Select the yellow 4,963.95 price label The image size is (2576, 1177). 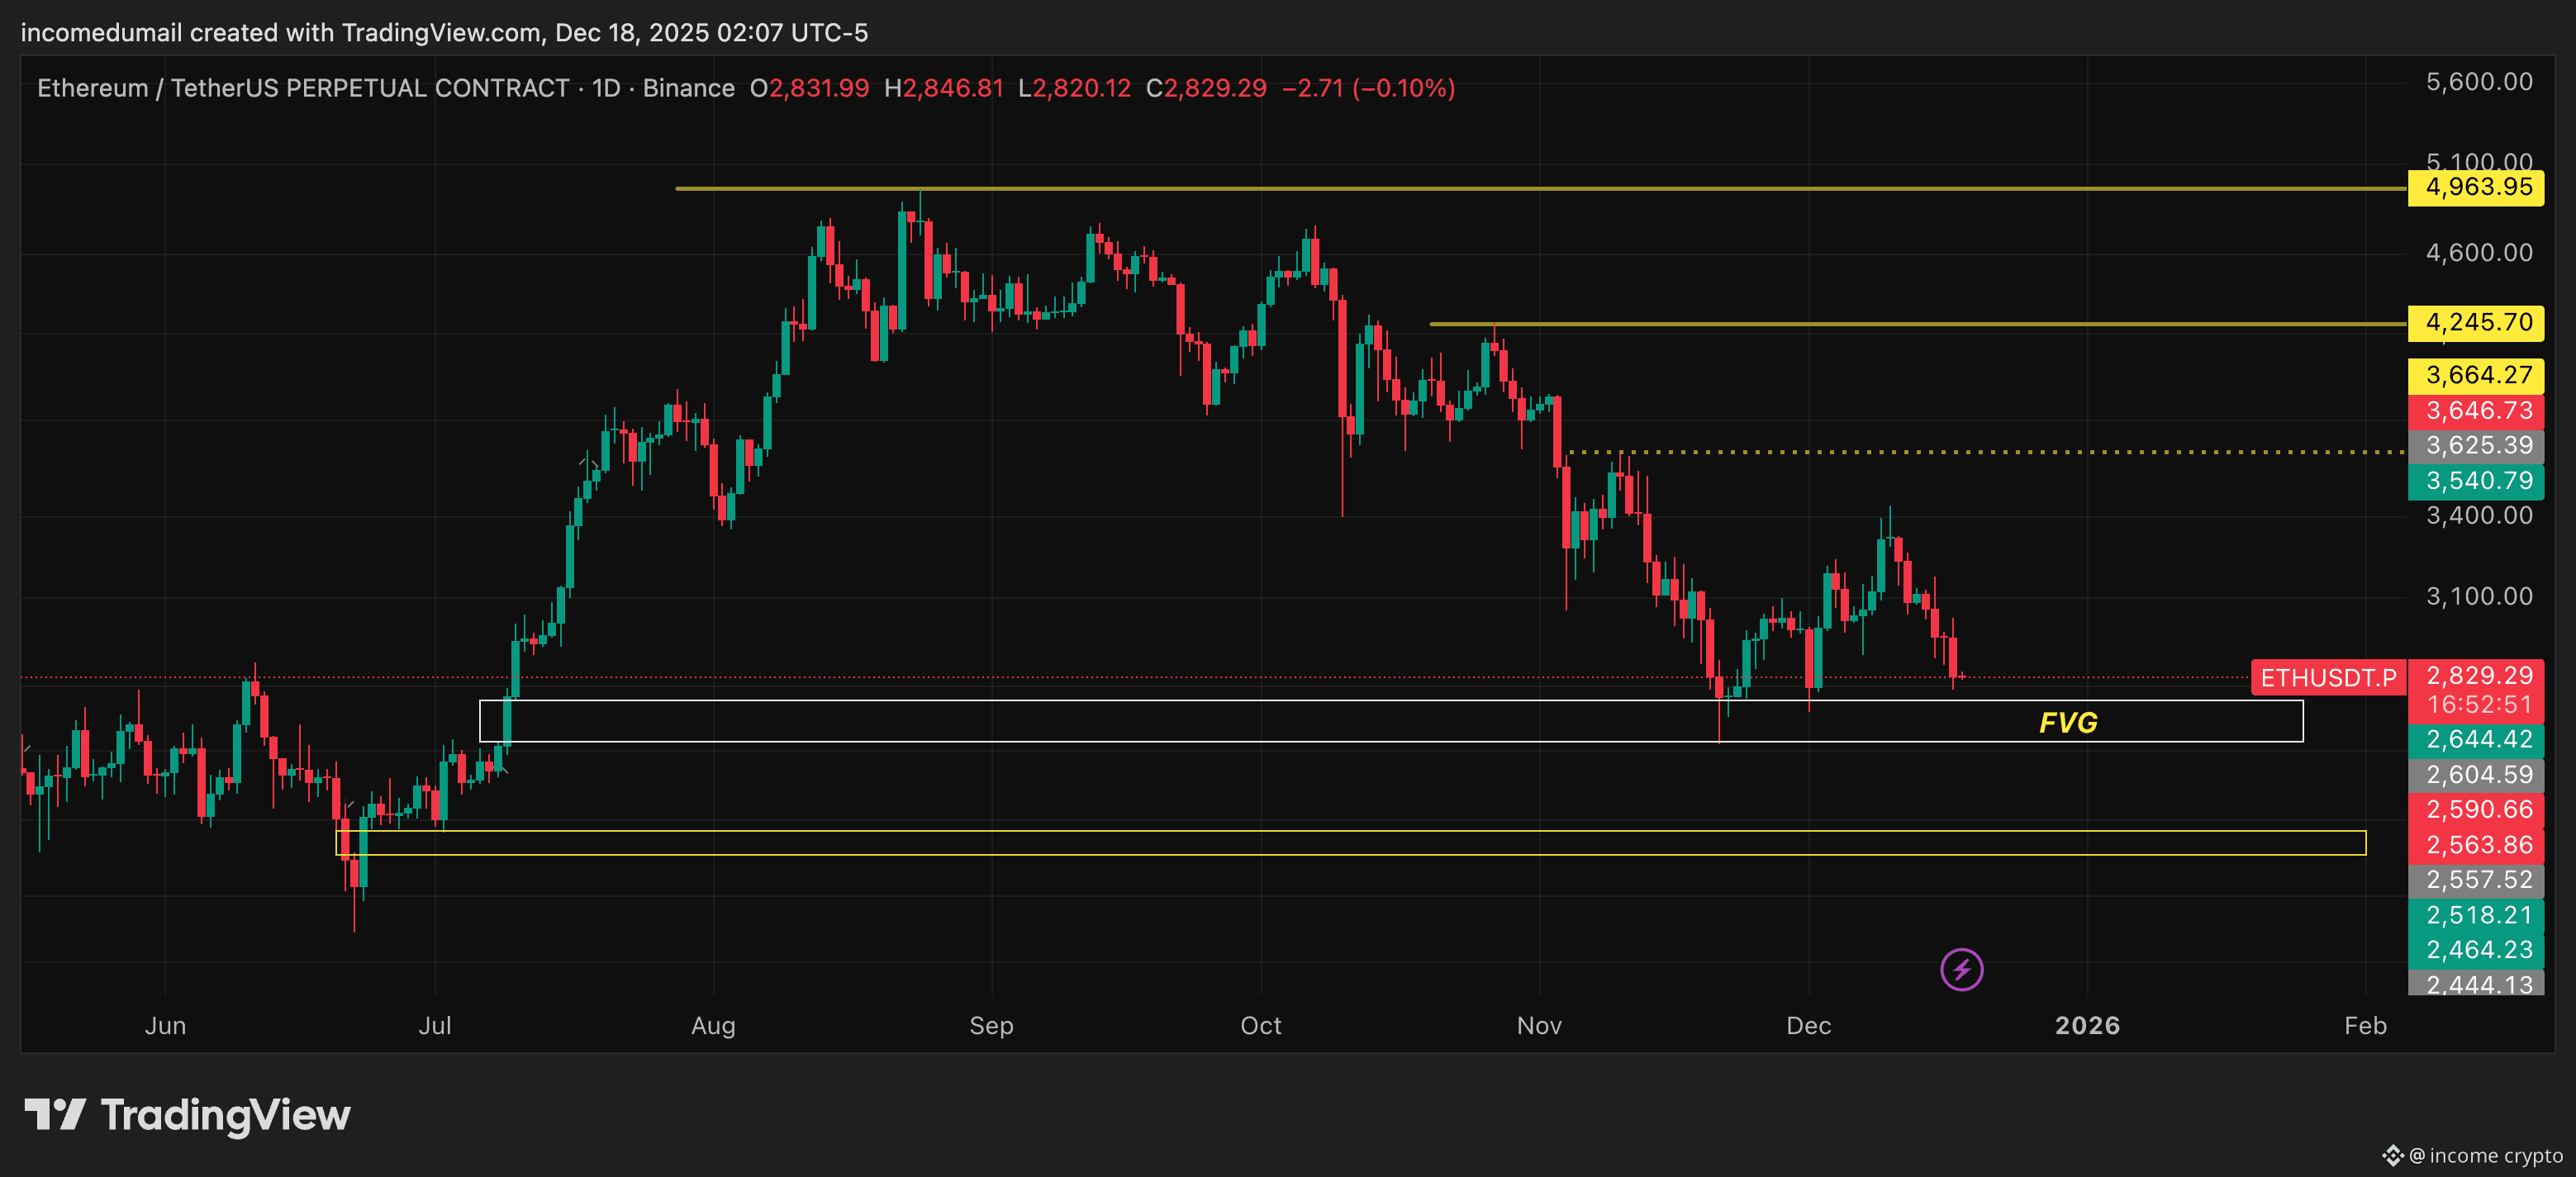click(2477, 188)
